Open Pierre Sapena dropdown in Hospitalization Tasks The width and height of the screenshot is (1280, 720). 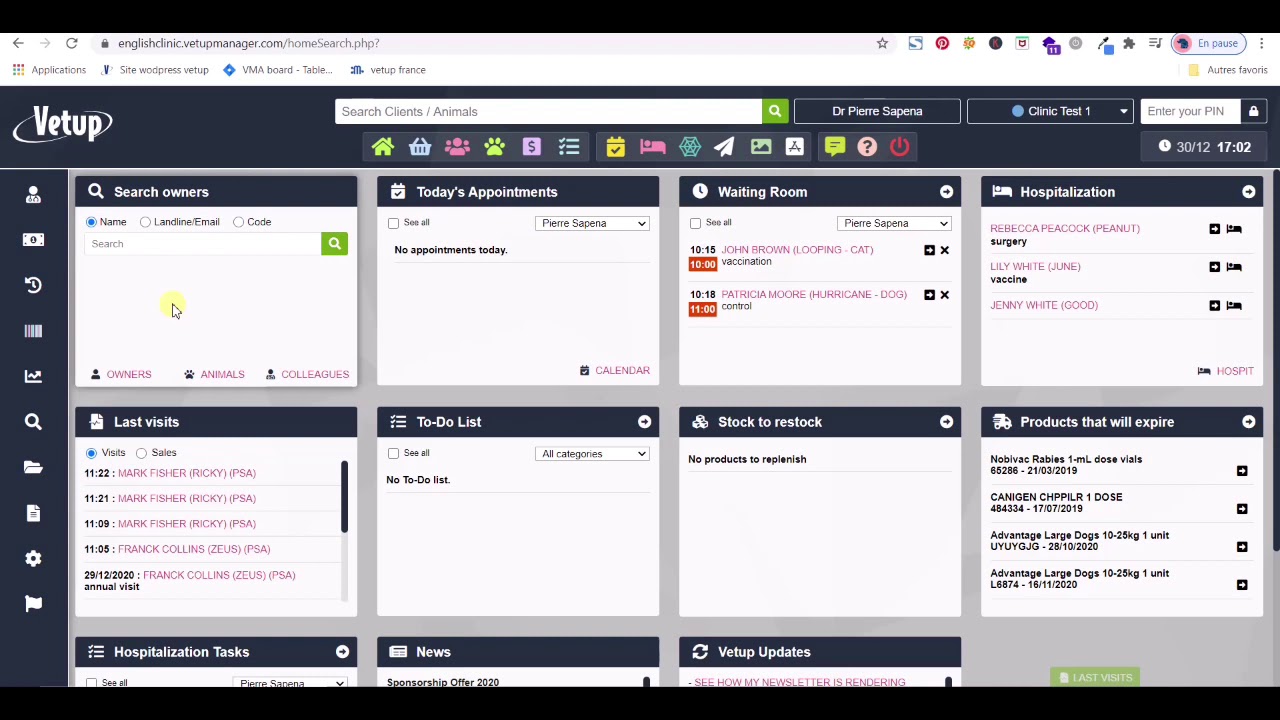291,683
